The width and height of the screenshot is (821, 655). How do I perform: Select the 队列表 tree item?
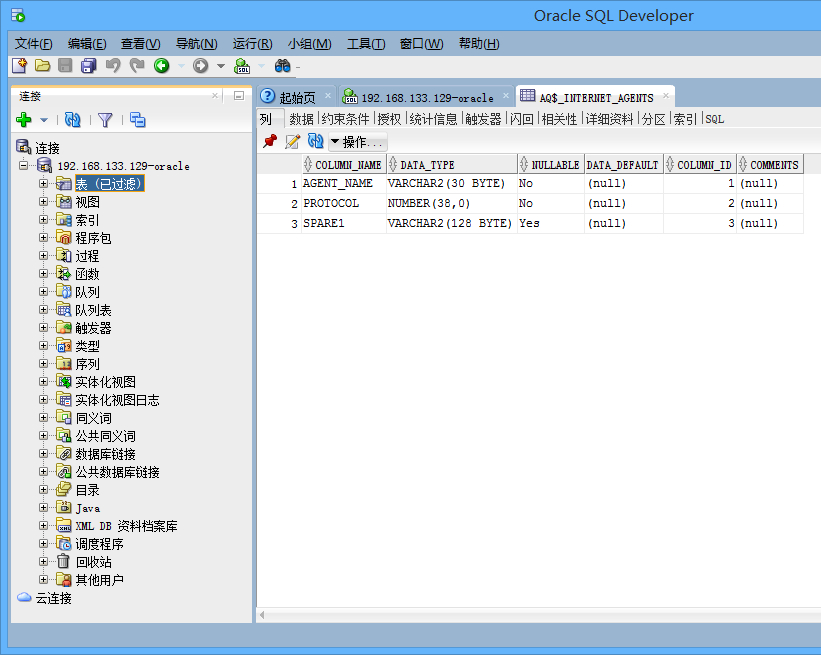click(x=93, y=310)
